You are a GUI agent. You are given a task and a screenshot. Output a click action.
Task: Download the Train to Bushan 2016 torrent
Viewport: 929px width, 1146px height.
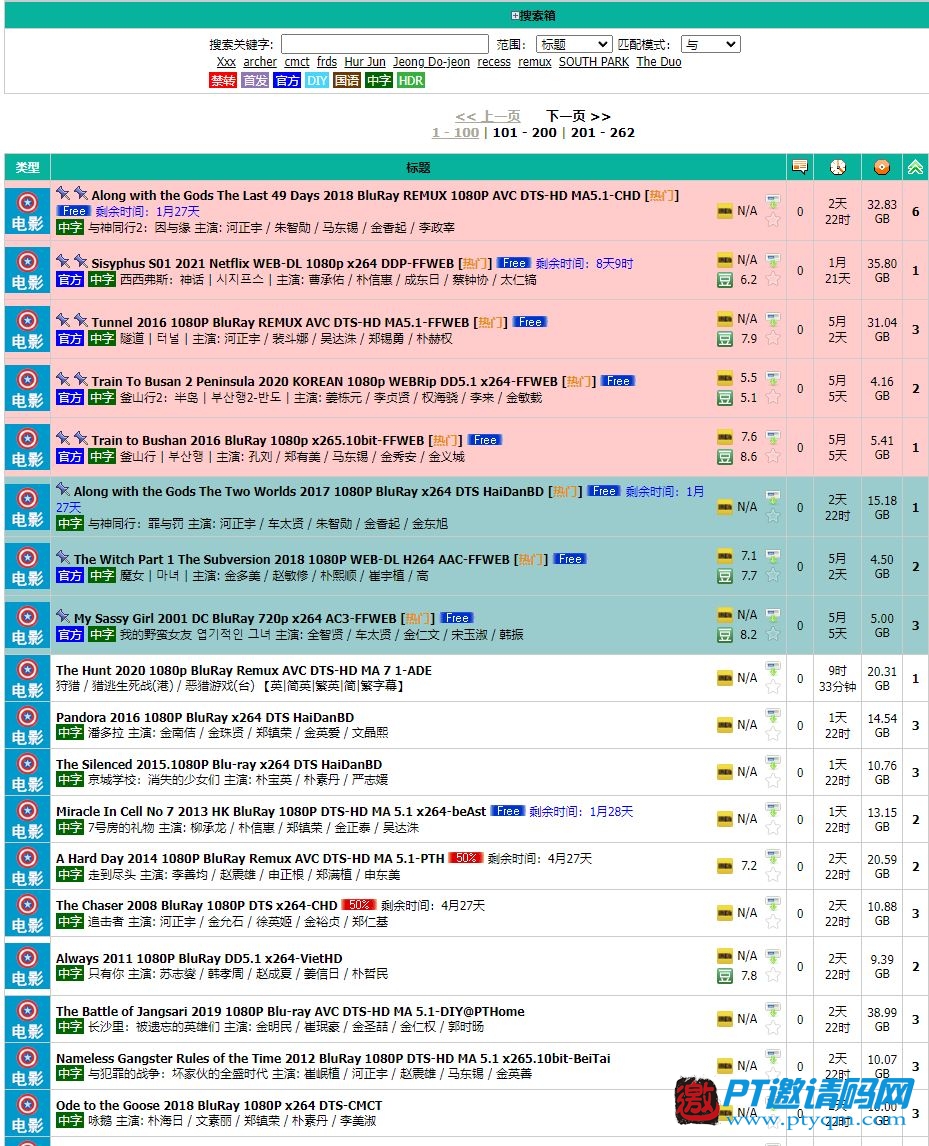pos(773,437)
